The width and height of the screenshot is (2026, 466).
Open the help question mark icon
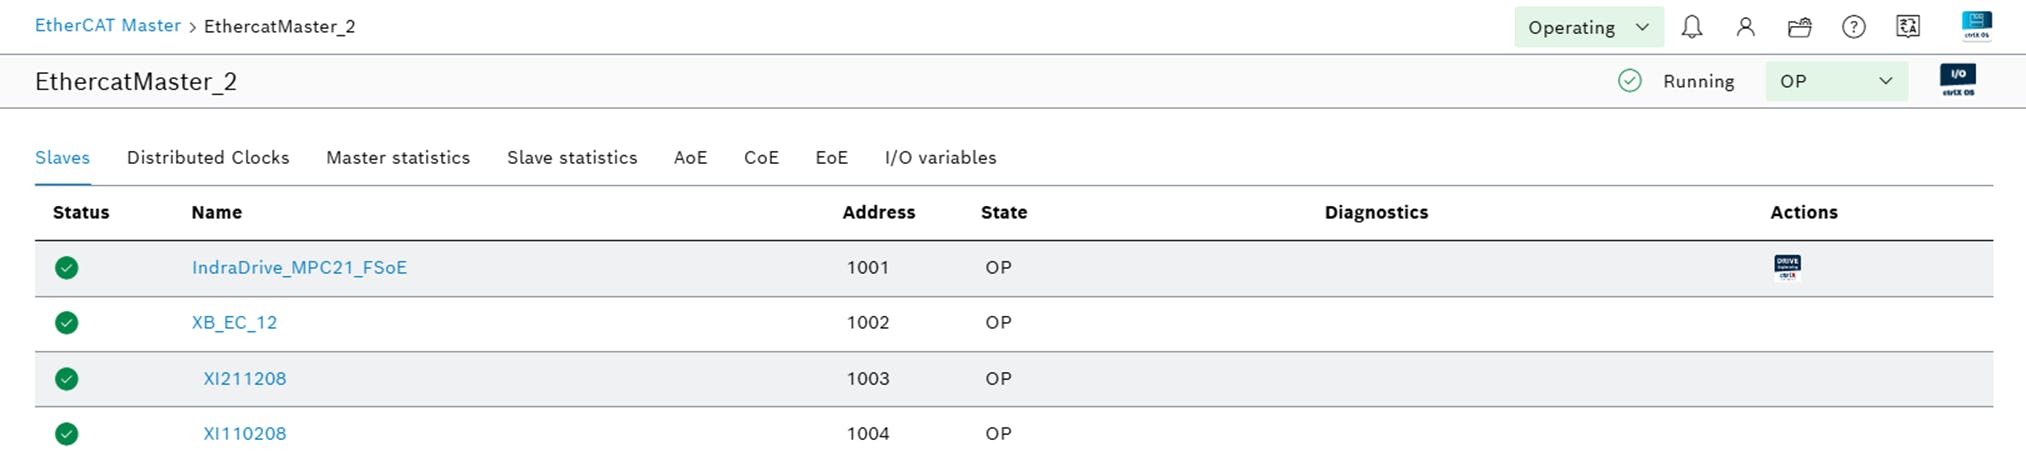point(1854,27)
